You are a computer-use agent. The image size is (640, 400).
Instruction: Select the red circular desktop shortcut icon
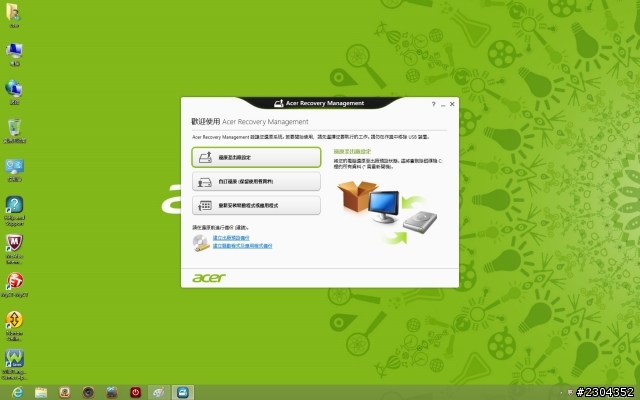pos(14,284)
